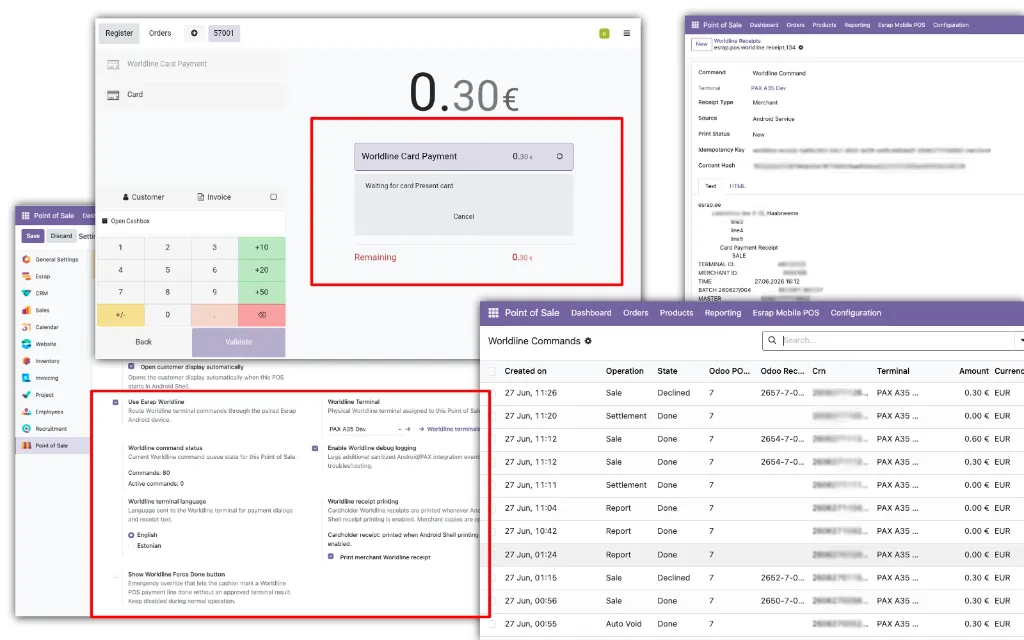
Task: Select English terminal language radio
Action: pyautogui.click(x=131, y=535)
